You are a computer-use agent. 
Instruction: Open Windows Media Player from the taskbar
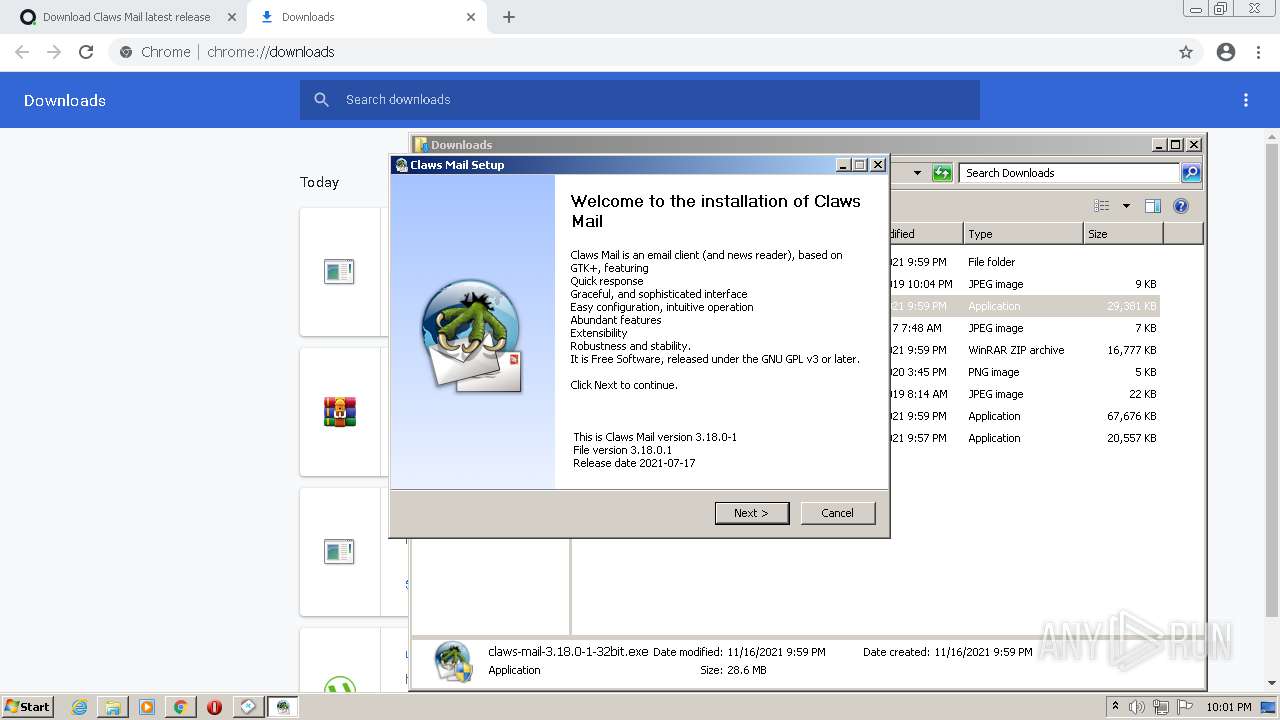[147, 707]
